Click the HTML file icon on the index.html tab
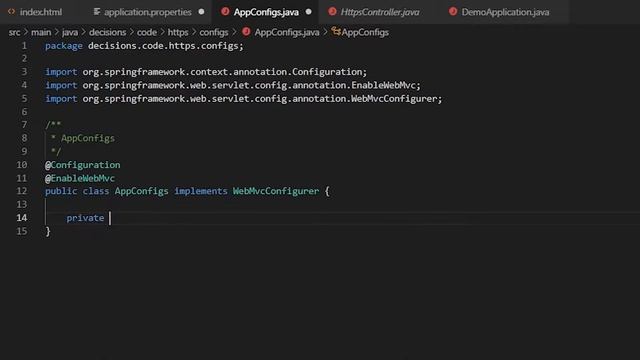The width and height of the screenshot is (640, 360). tap(11, 11)
